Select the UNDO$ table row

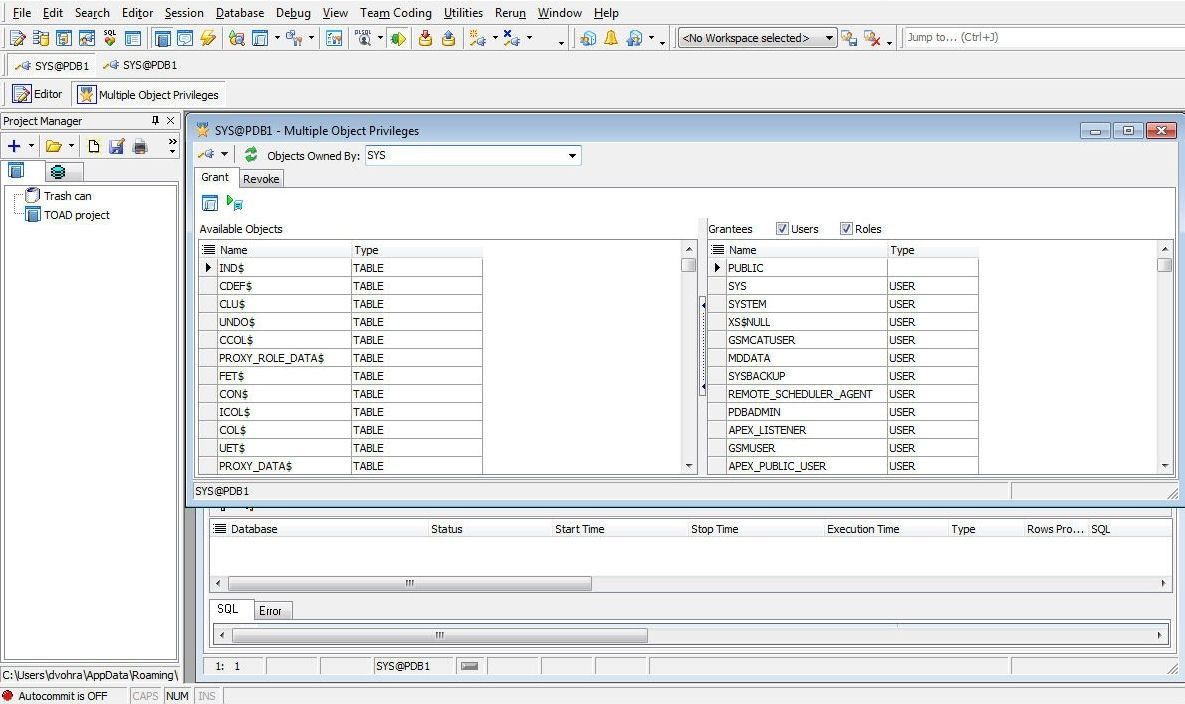pyautogui.click(x=341, y=323)
